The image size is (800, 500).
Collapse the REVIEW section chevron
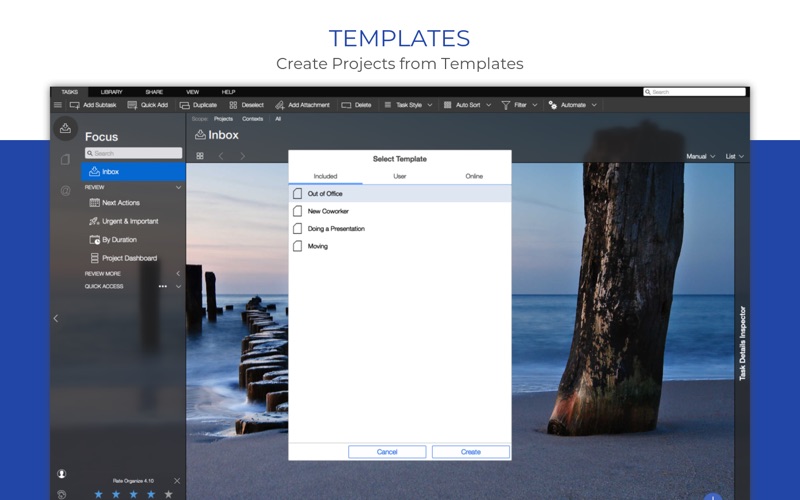[x=178, y=187]
